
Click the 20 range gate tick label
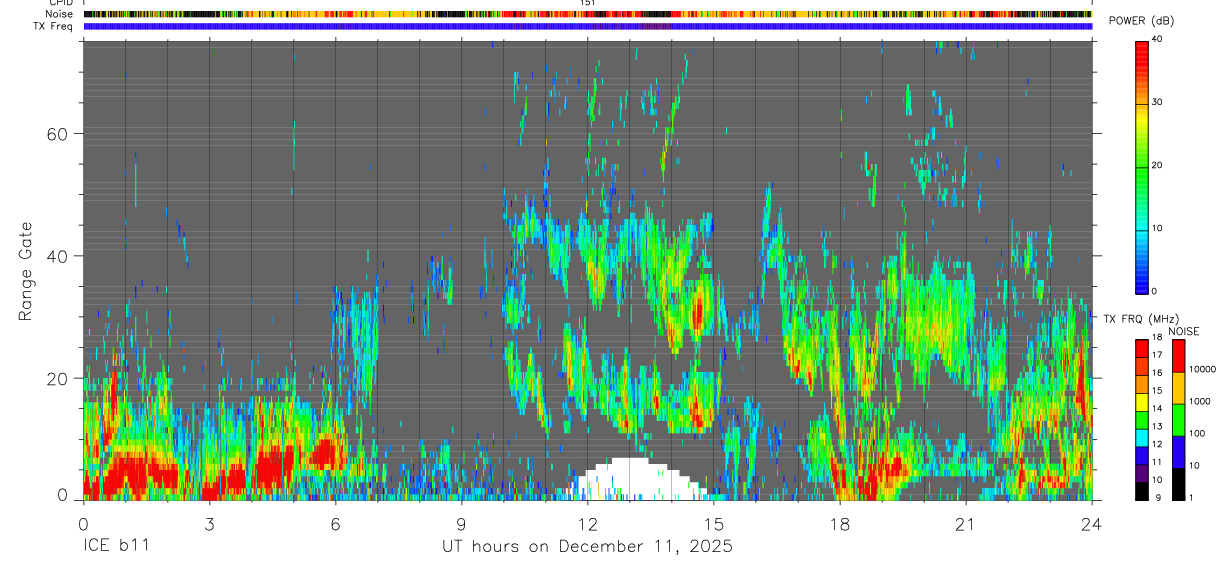pyautogui.click(x=58, y=378)
